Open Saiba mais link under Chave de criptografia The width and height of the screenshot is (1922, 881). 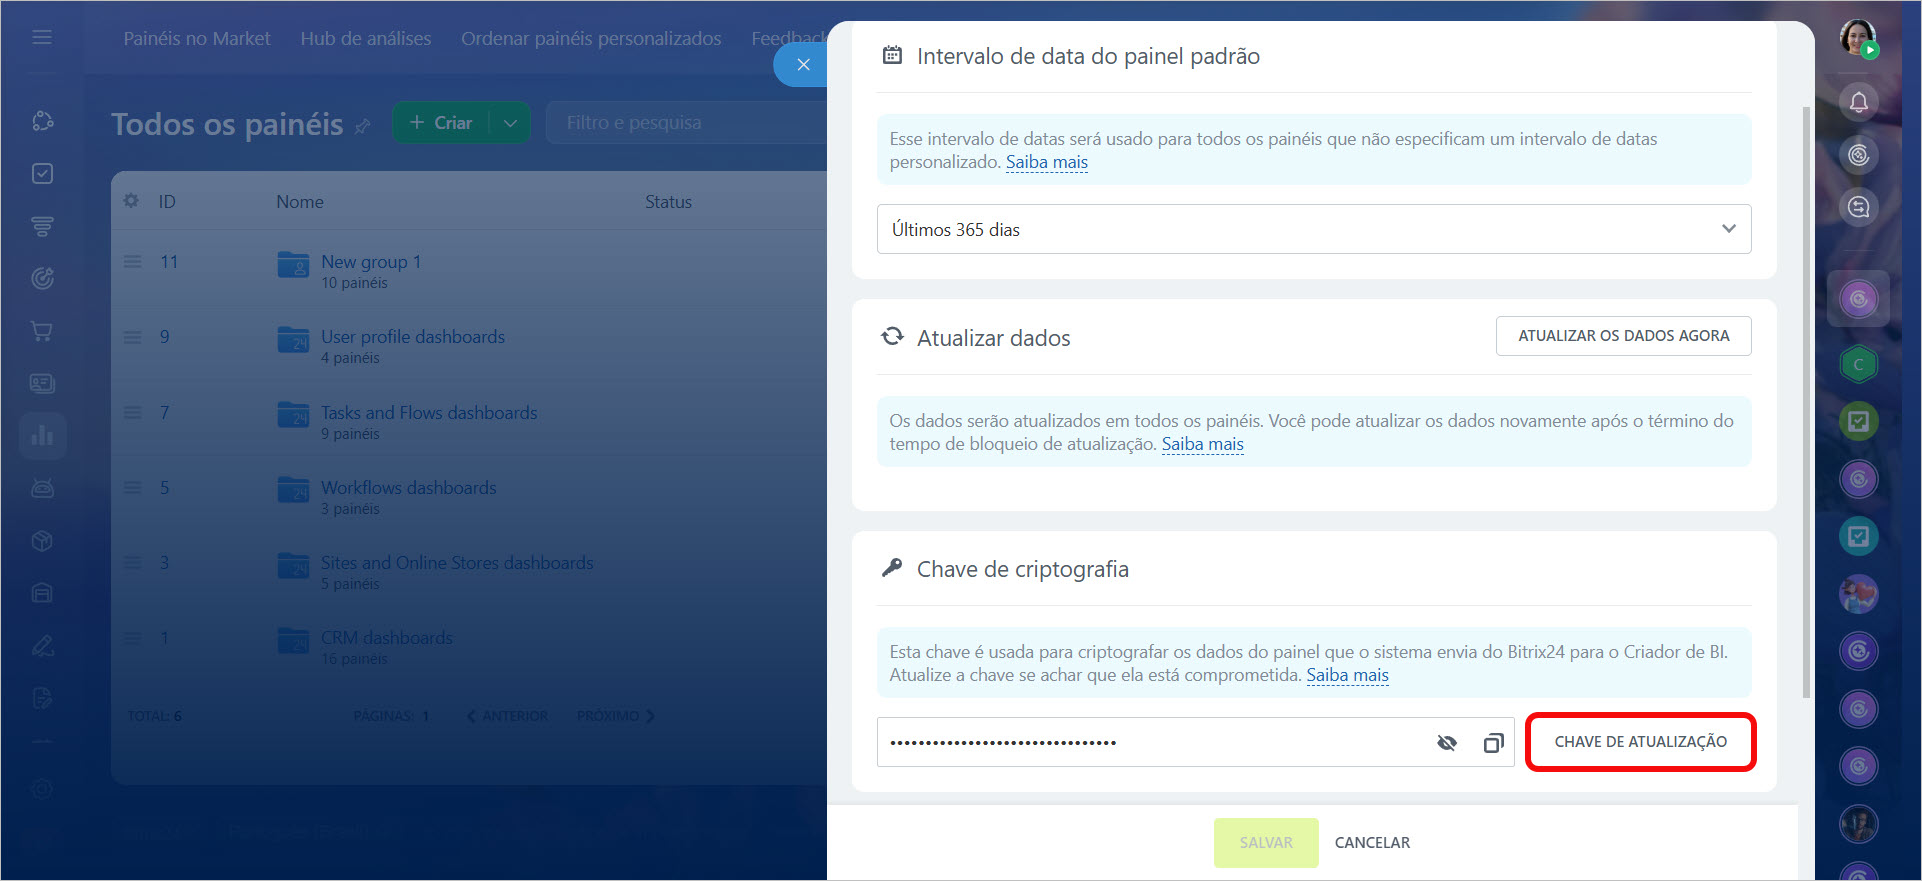pyautogui.click(x=1347, y=675)
